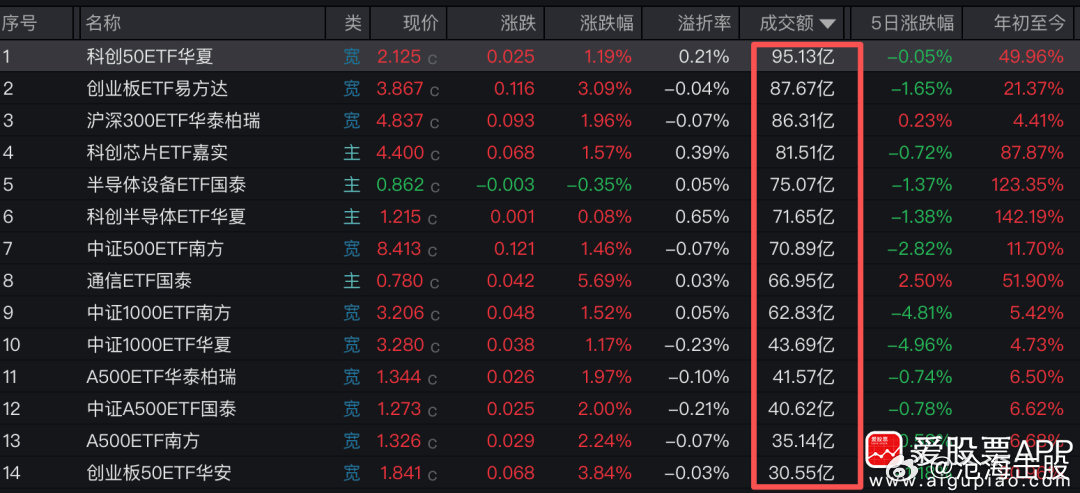This screenshot has height=493, width=1080.
Task: Sort by 涨跌幅 column header
Action: (606, 23)
